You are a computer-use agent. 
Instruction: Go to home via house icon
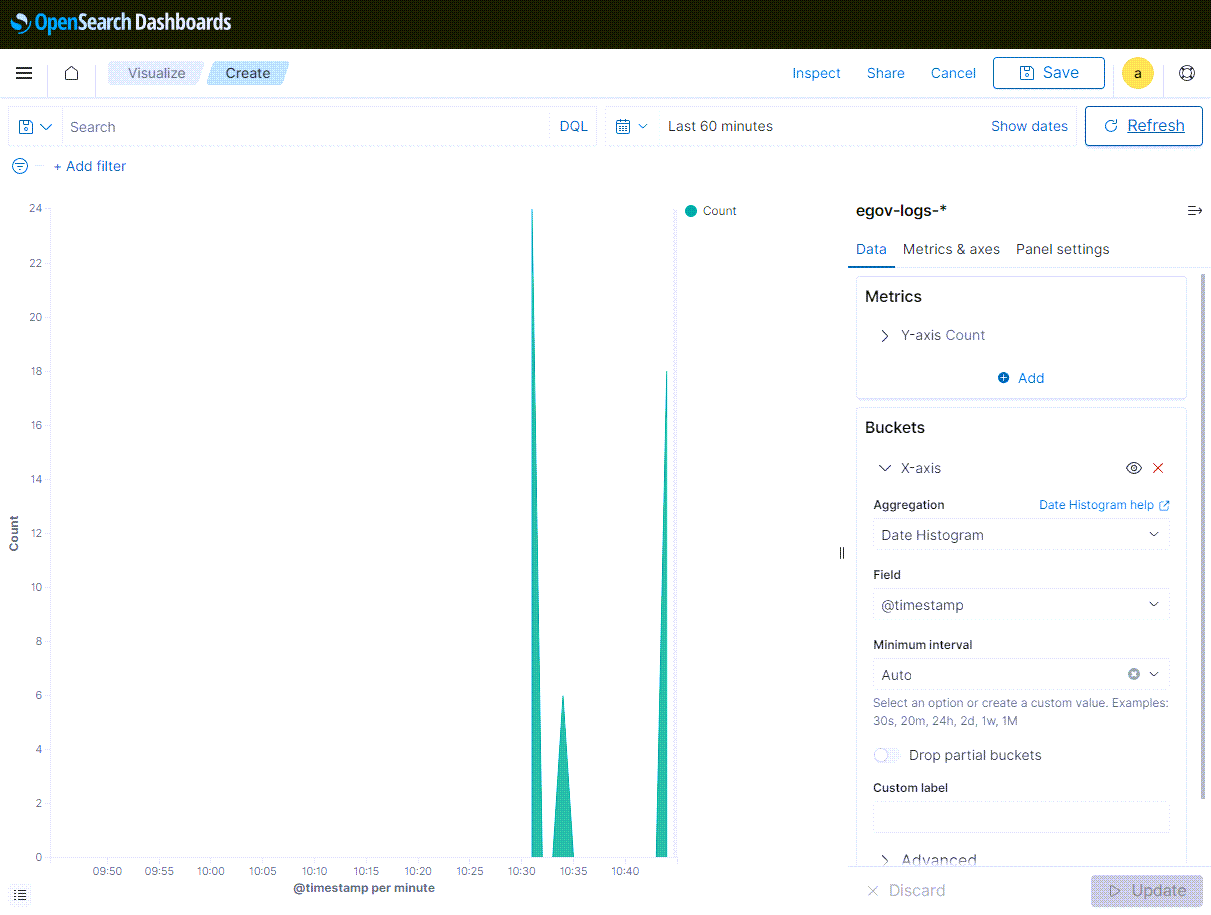pyautogui.click(x=71, y=73)
